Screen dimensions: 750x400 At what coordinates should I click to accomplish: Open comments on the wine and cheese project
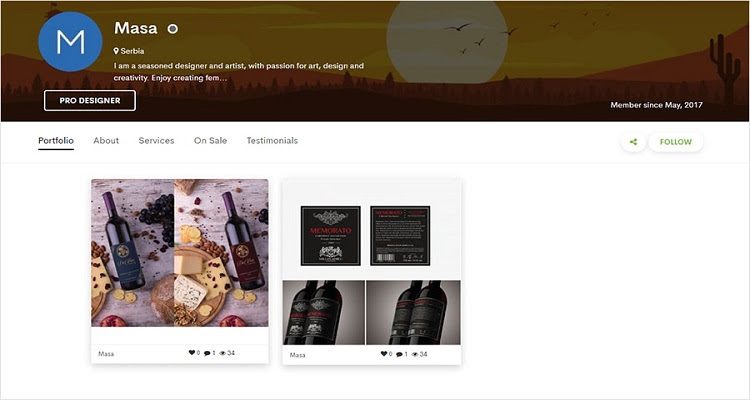tap(207, 353)
